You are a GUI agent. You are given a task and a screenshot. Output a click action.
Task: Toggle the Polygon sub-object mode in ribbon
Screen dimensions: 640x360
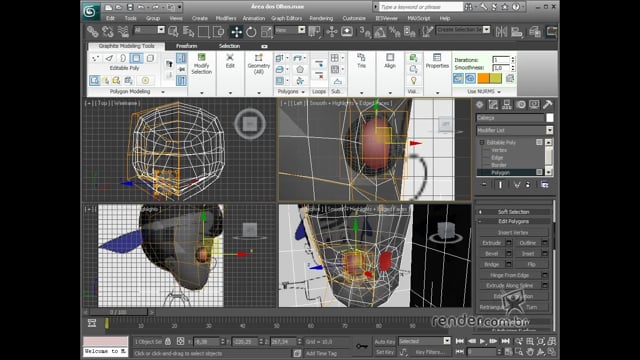coord(136,58)
